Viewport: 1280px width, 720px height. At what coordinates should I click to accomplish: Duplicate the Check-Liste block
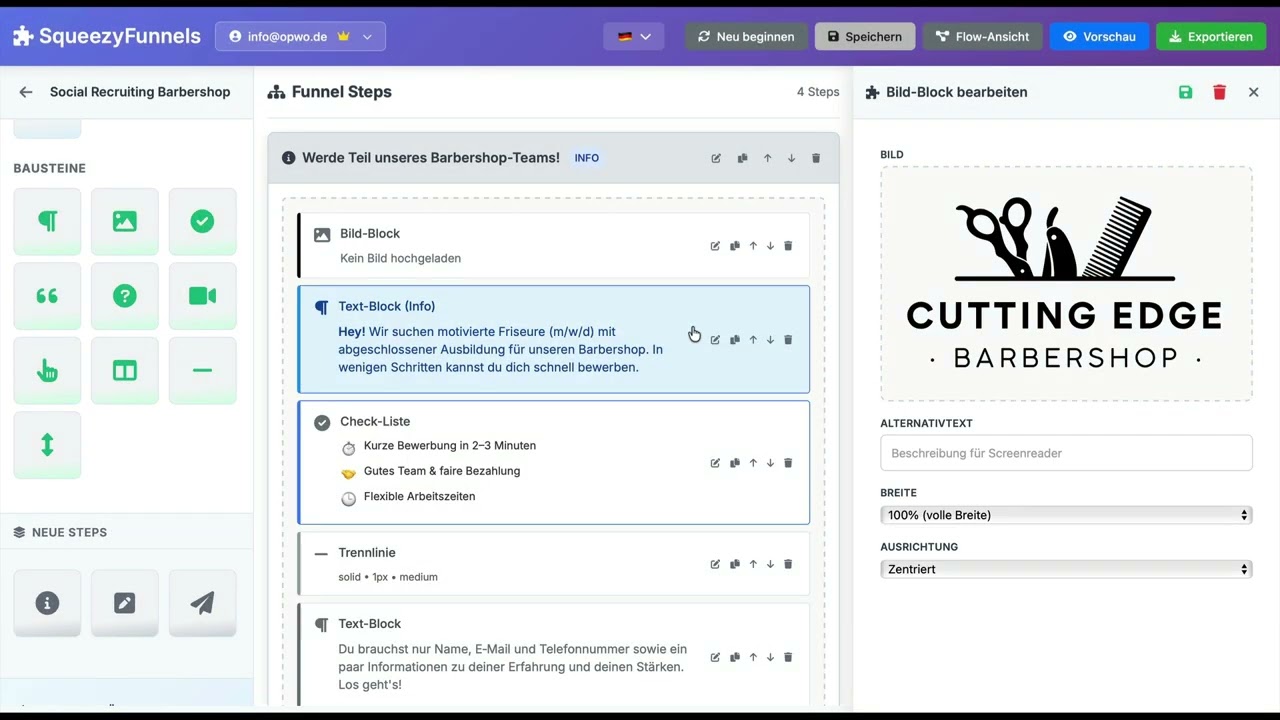point(734,463)
